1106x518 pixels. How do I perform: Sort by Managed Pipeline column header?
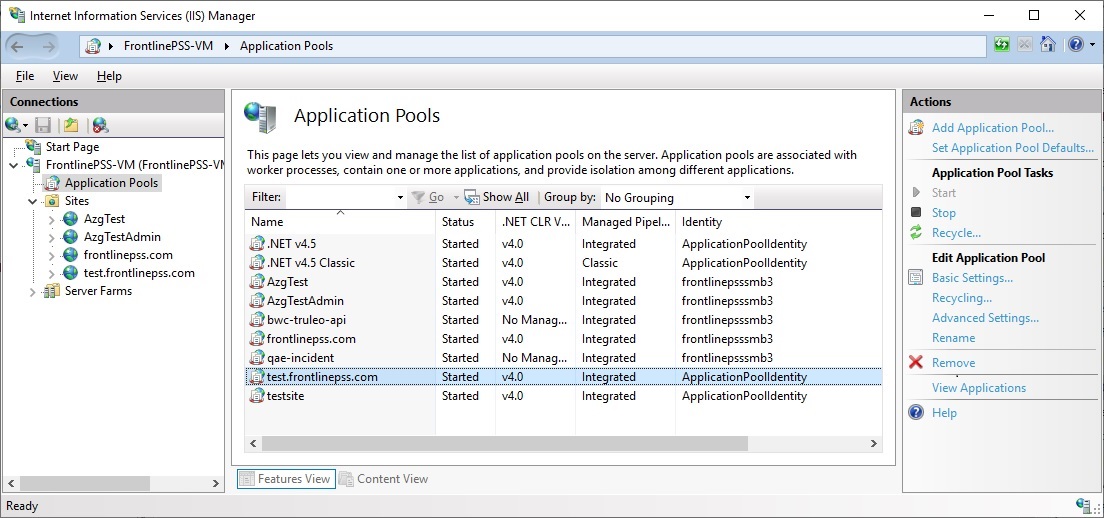click(625, 222)
